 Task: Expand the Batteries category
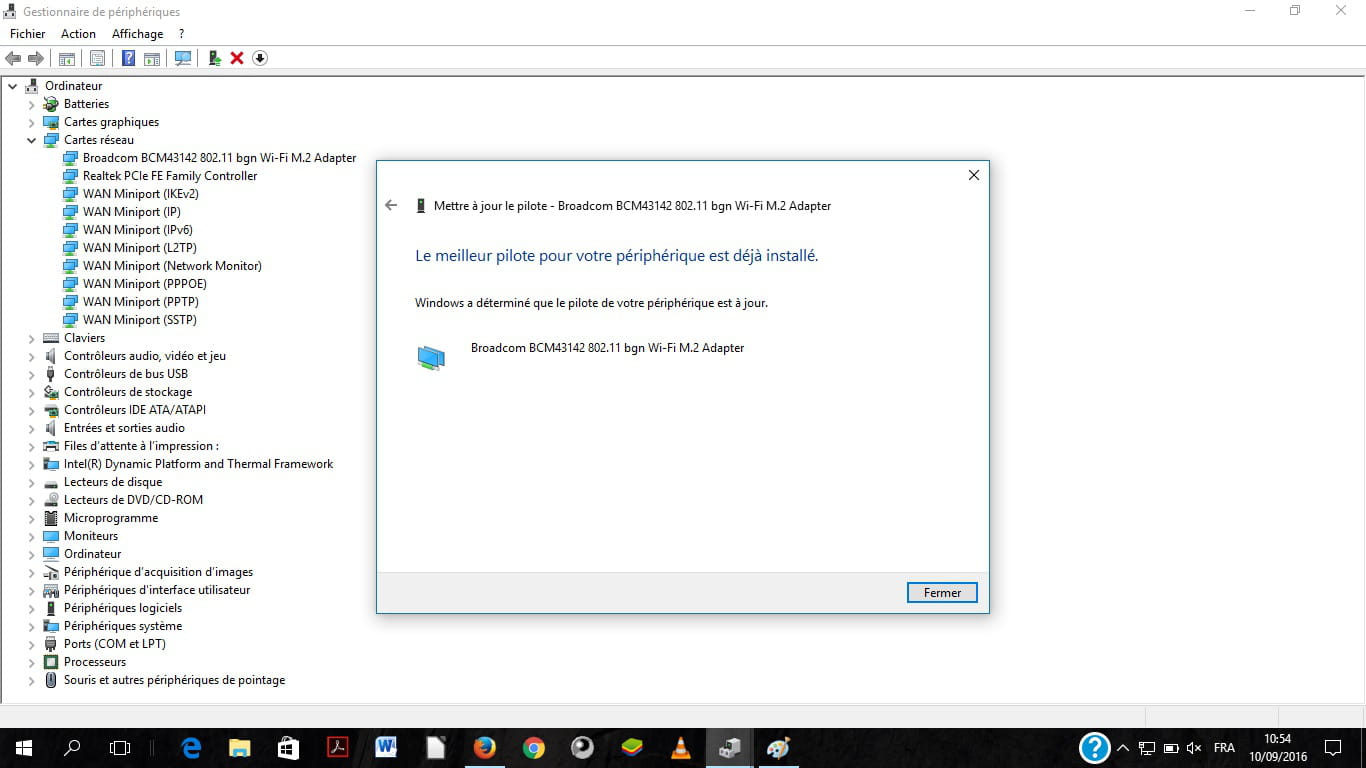pos(32,104)
